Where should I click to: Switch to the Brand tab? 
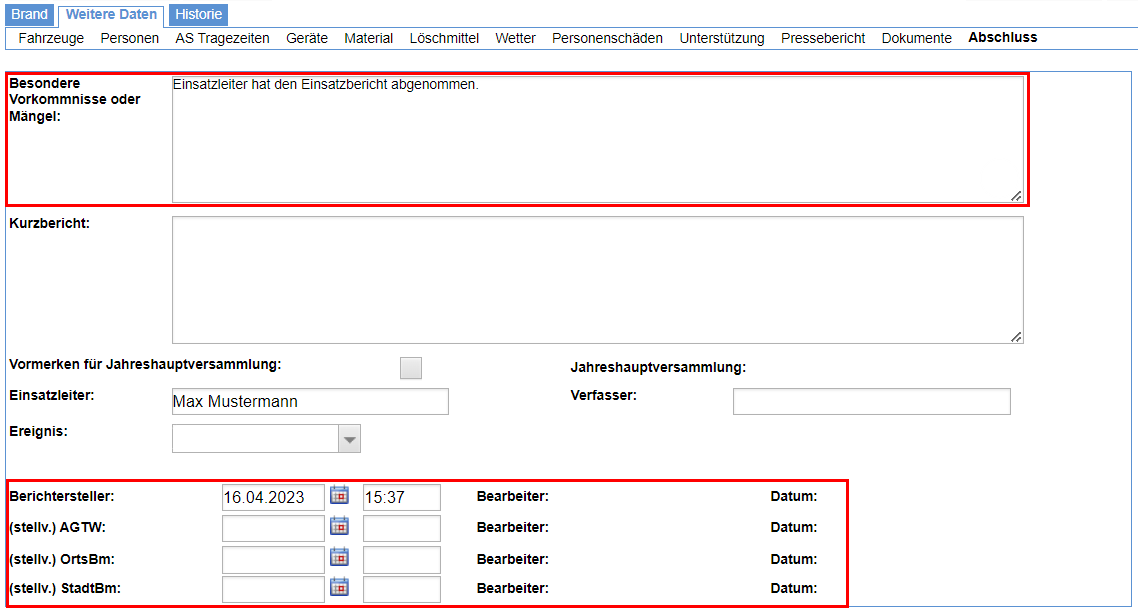pos(30,15)
